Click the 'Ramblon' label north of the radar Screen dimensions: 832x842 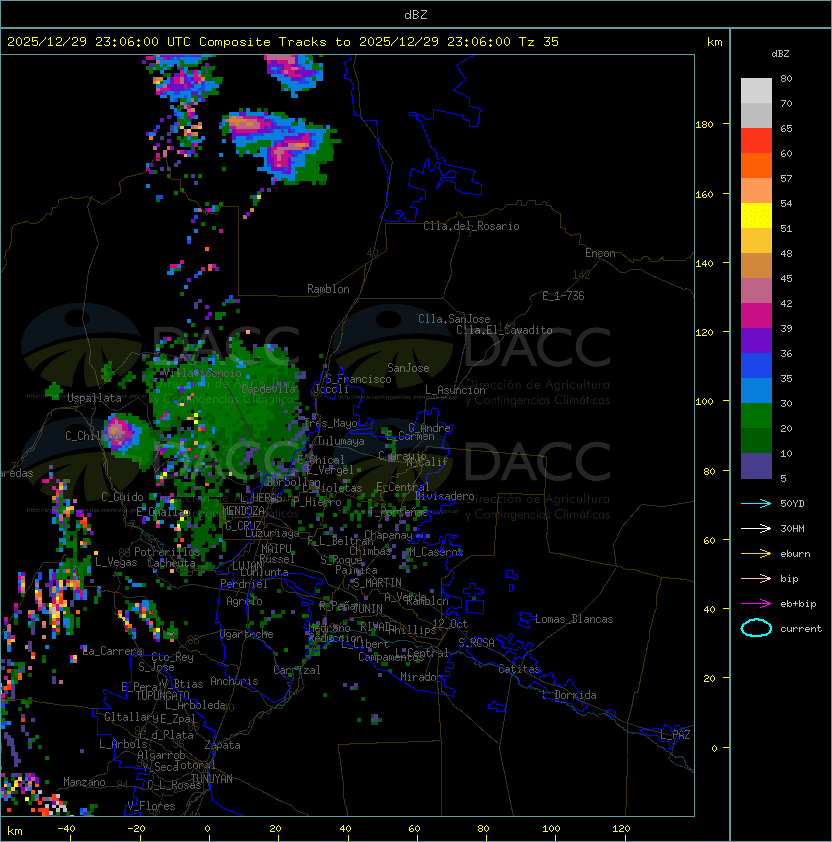point(328,289)
